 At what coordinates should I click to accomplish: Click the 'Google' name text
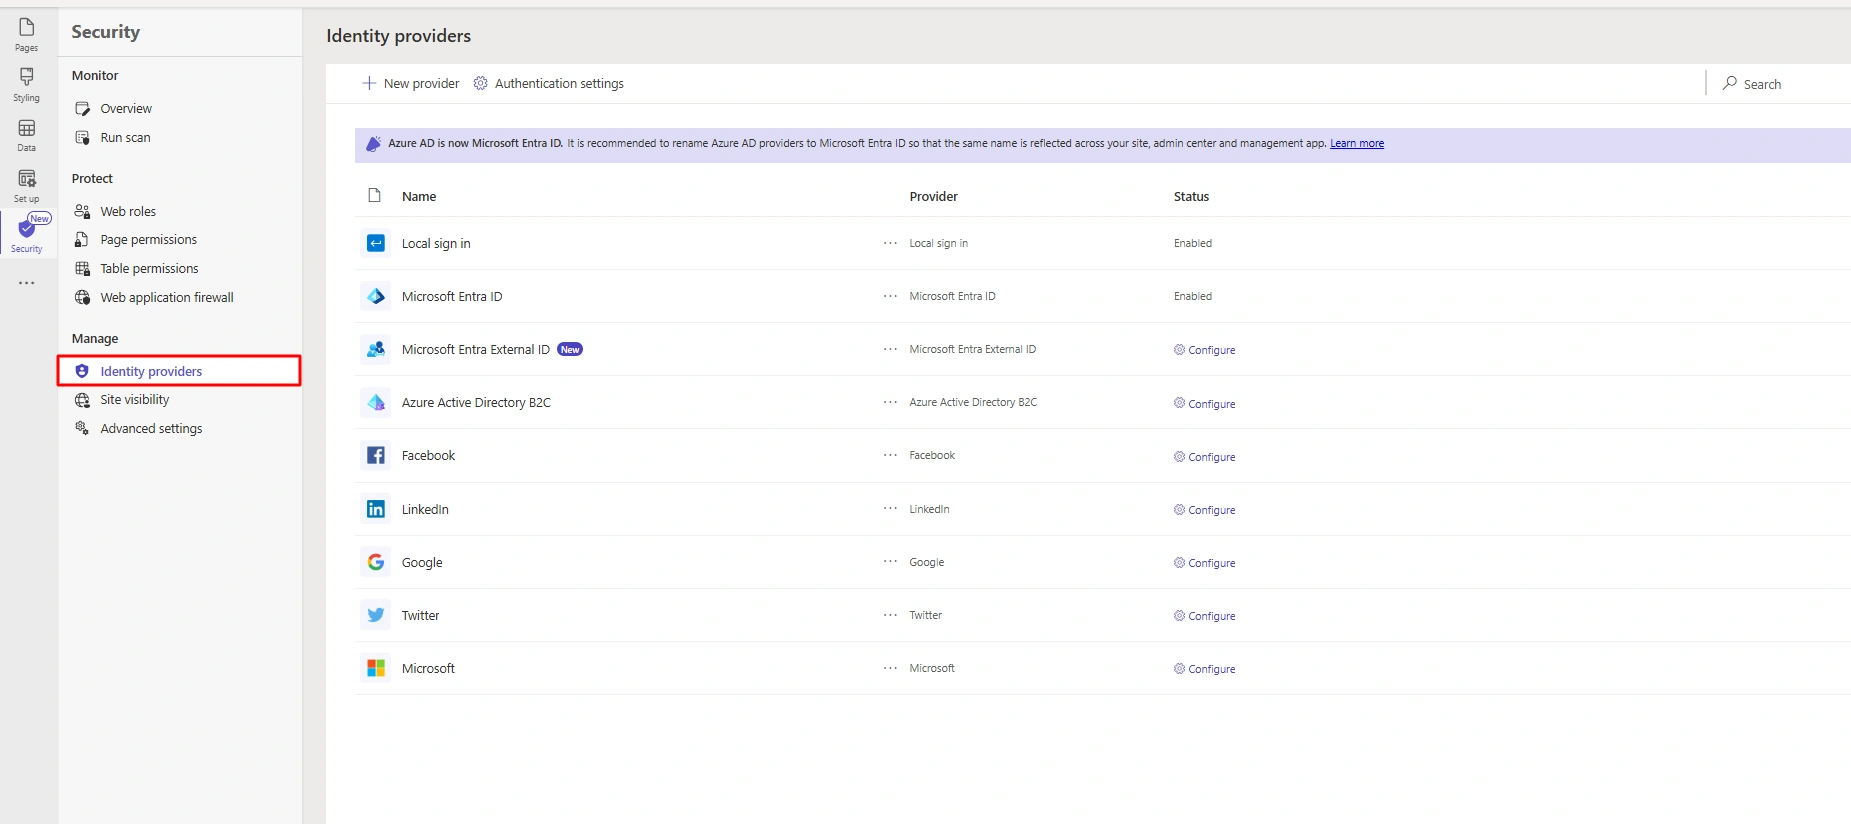pyautogui.click(x=422, y=562)
